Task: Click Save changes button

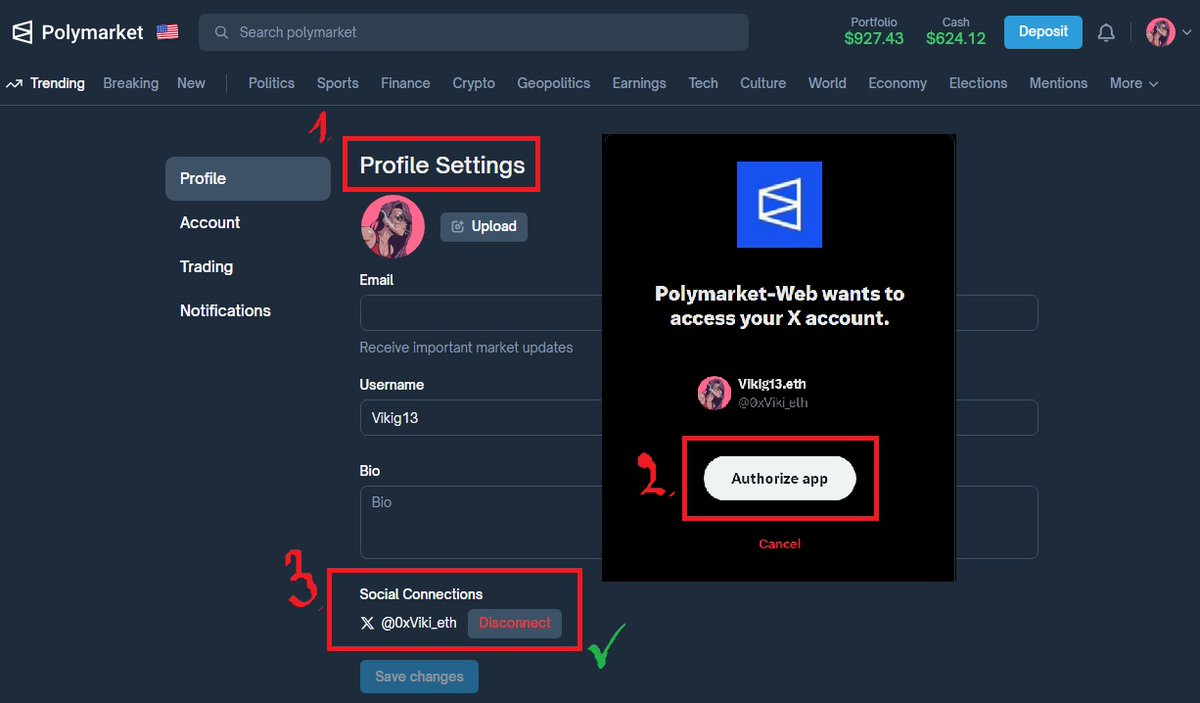Action: (x=419, y=676)
